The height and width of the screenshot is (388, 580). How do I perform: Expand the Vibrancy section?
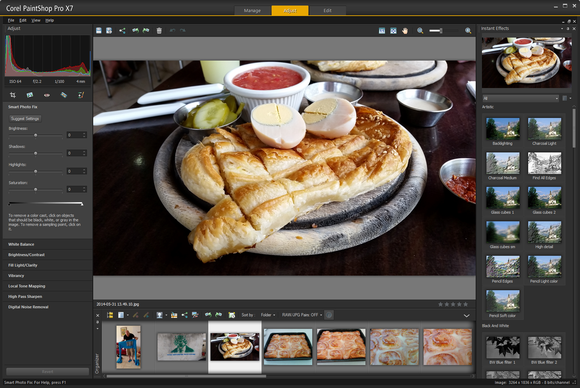click(47, 276)
